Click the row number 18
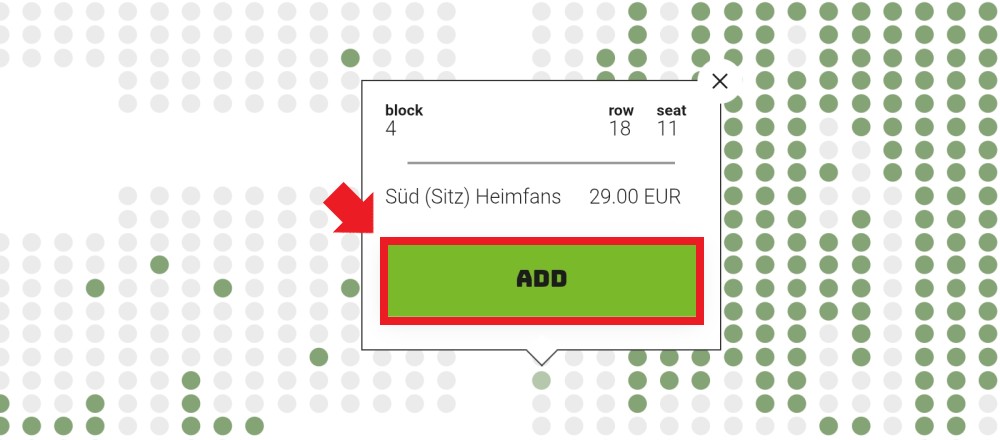This screenshot has width=1000, height=440. point(619,129)
